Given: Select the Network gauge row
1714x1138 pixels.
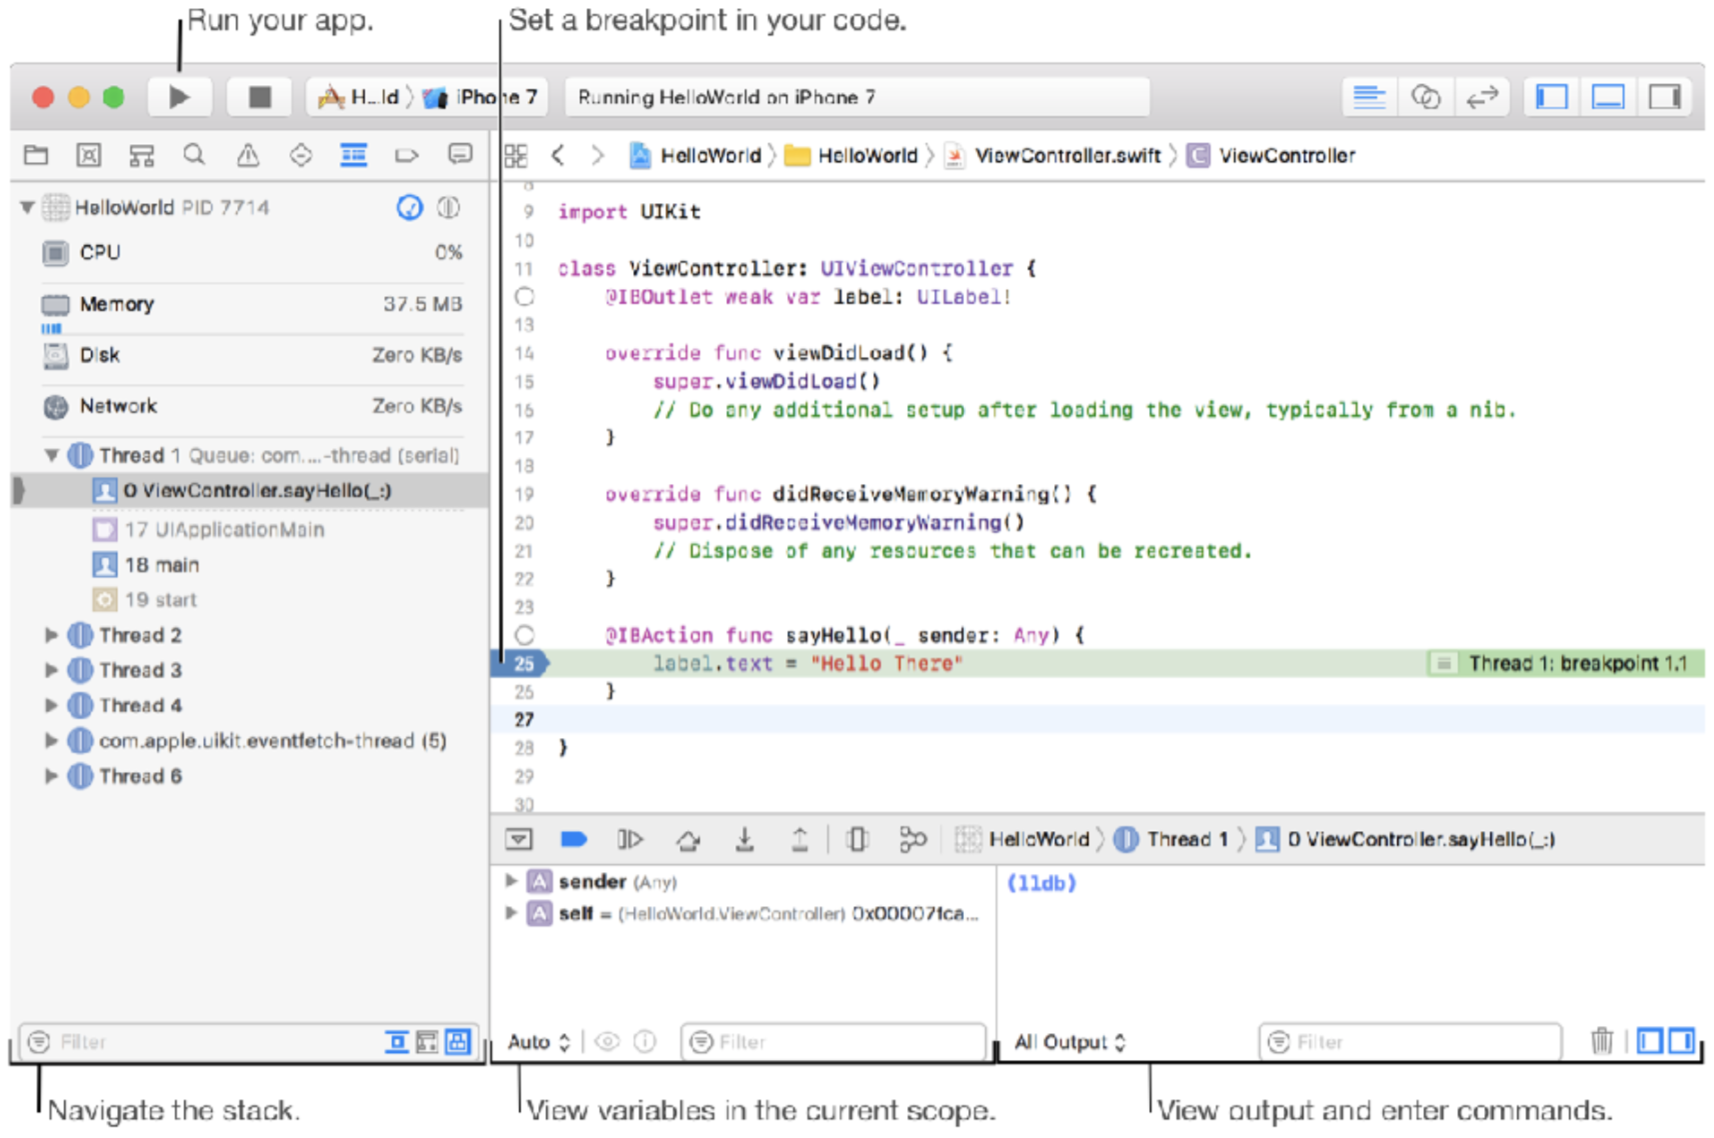Looking at the screenshot, I should tap(251, 406).
